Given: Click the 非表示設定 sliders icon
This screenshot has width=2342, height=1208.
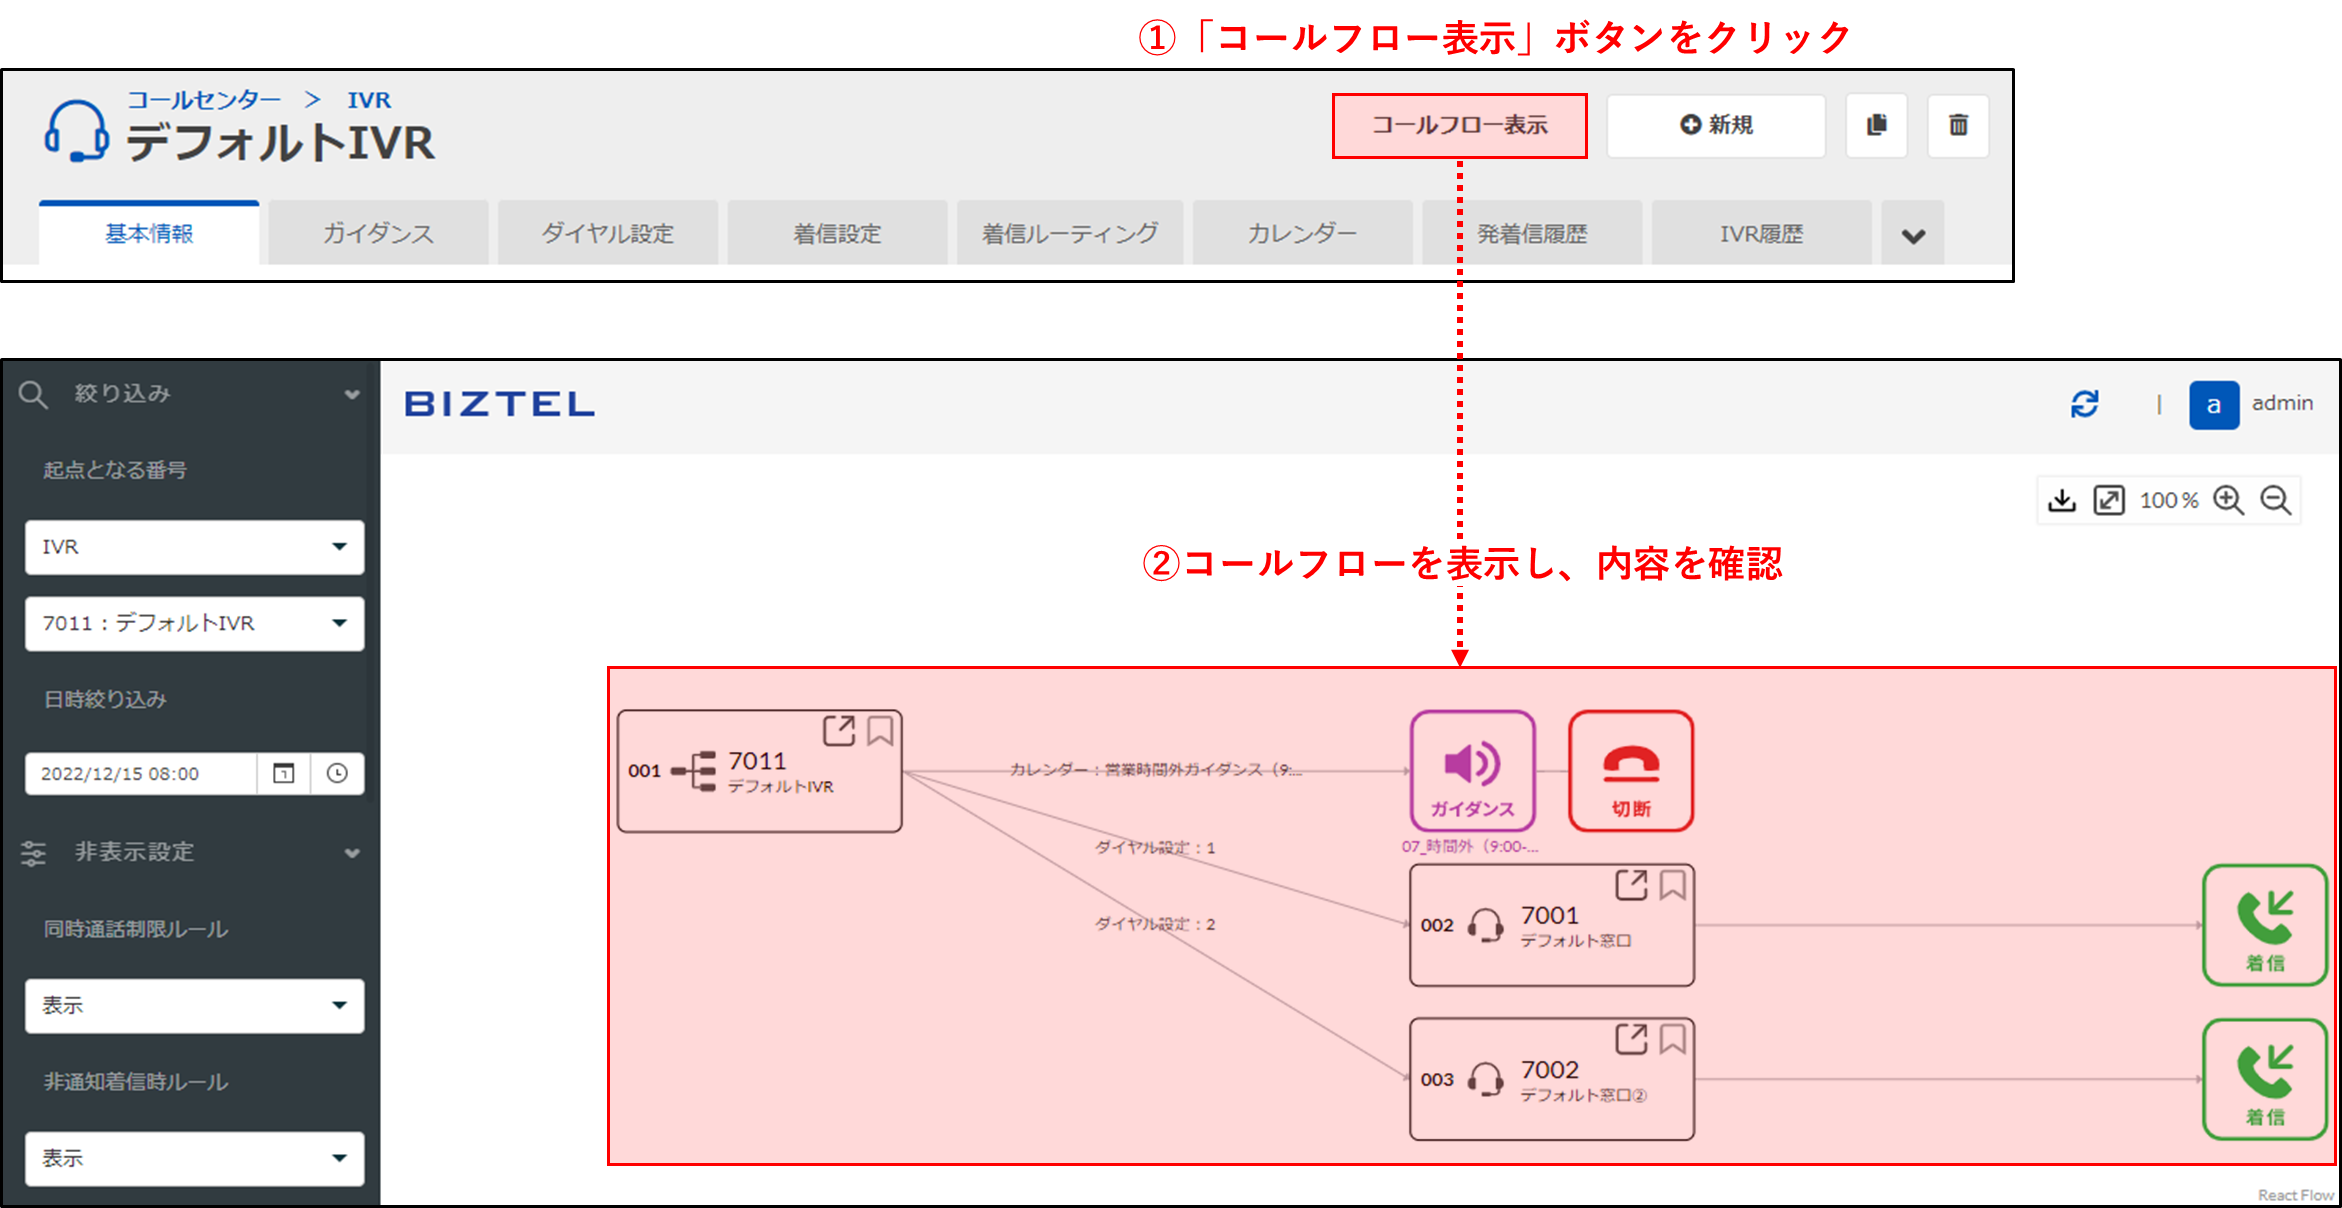Looking at the screenshot, I should tap(33, 853).
